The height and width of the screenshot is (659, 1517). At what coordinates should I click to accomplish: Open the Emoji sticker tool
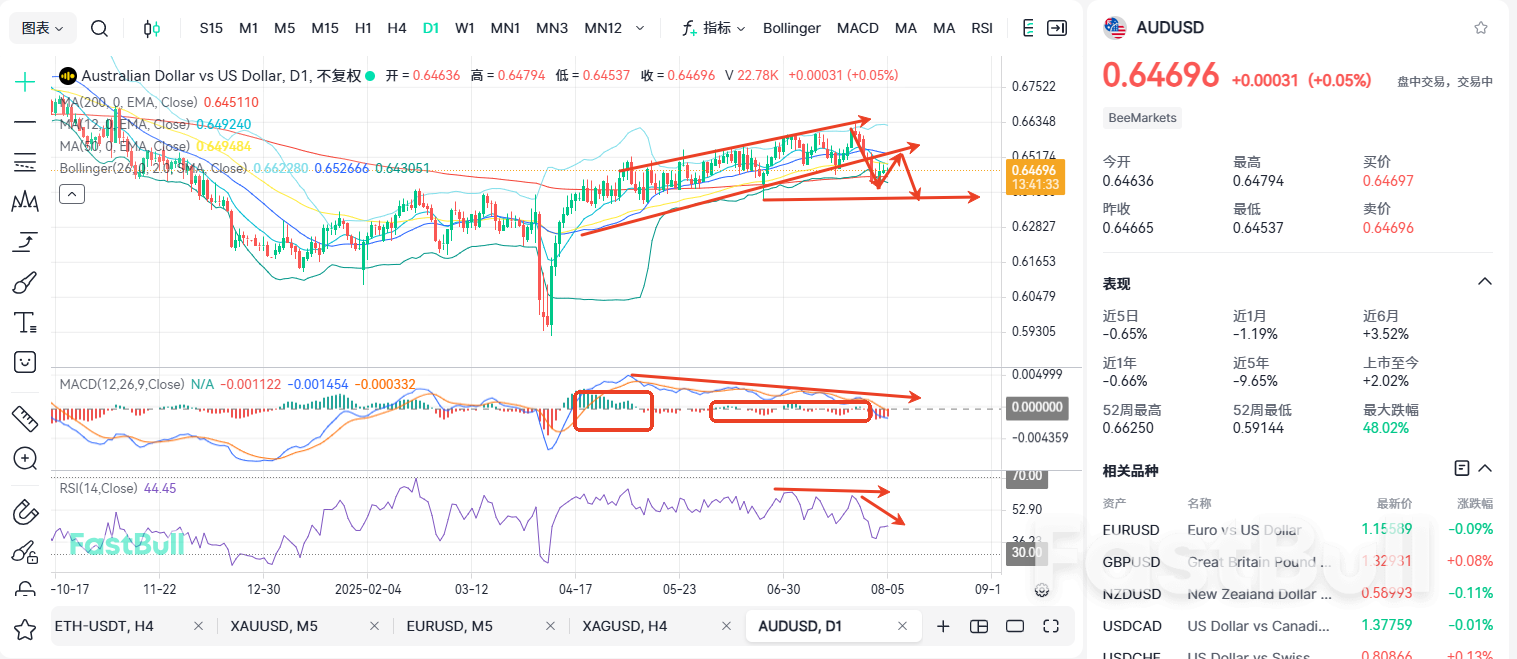[x=24, y=362]
